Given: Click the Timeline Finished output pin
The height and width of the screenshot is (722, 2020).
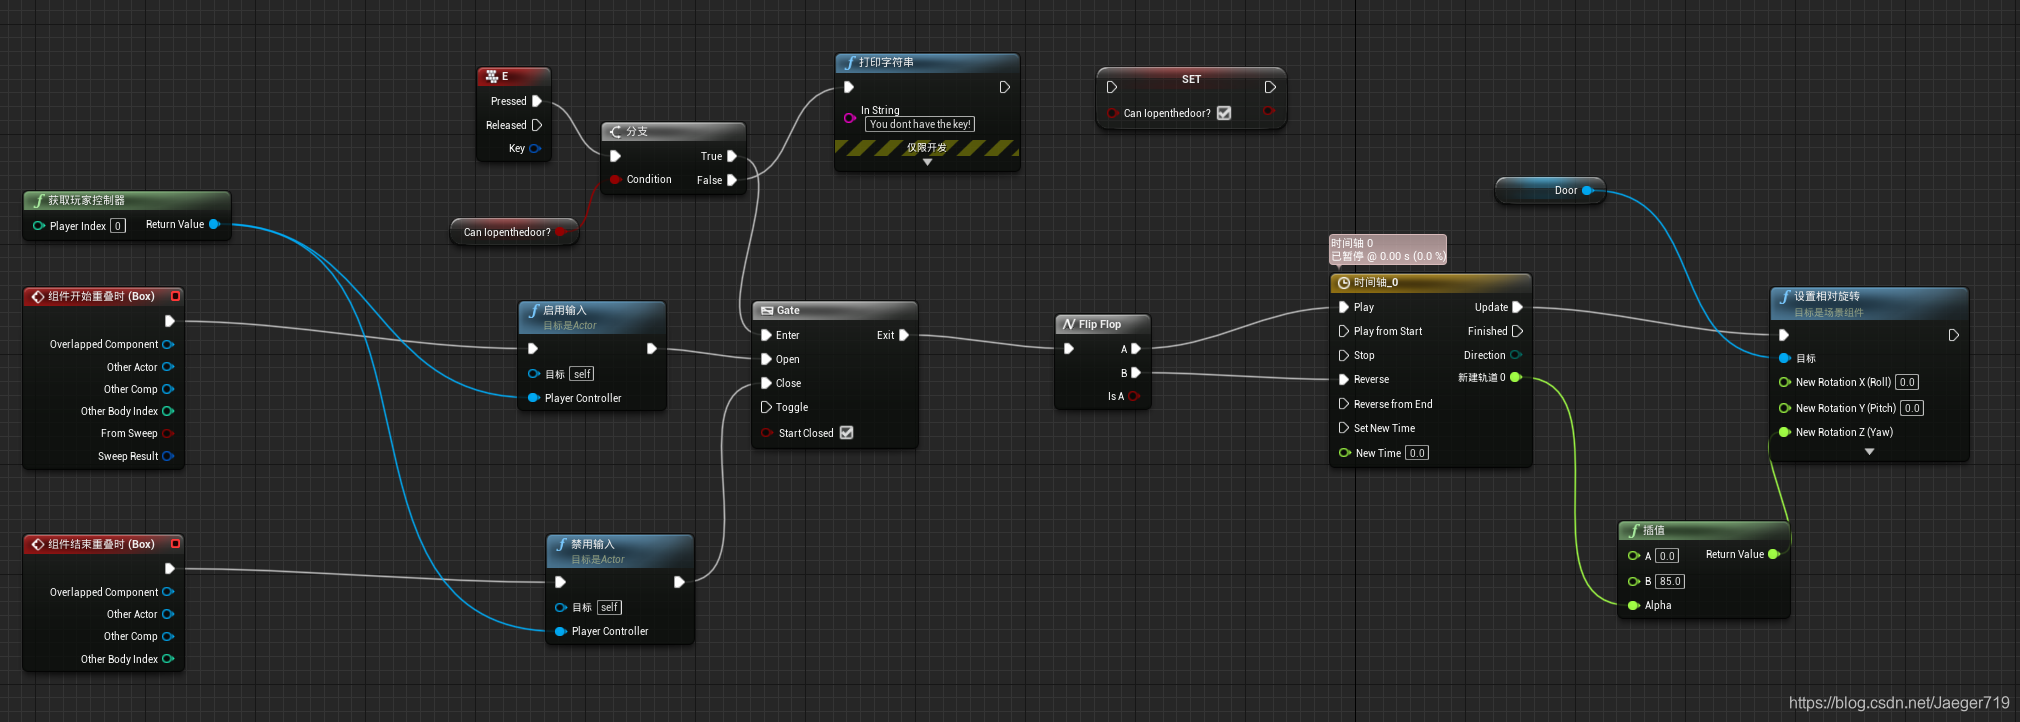Looking at the screenshot, I should (1517, 331).
